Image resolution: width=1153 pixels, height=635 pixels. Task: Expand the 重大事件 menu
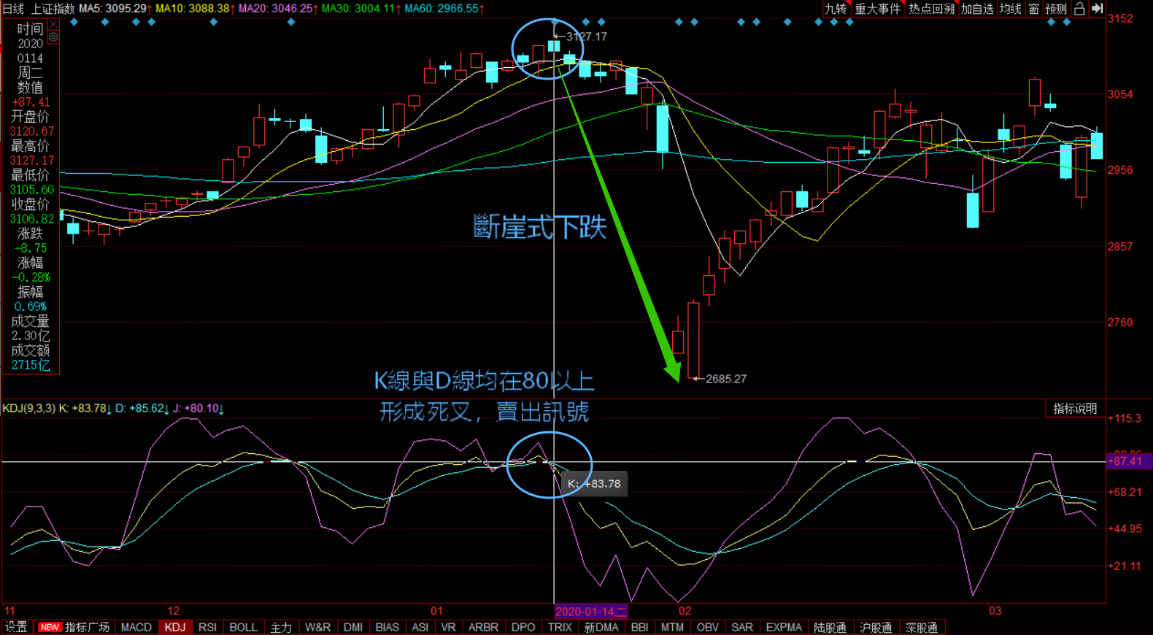click(878, 9)
